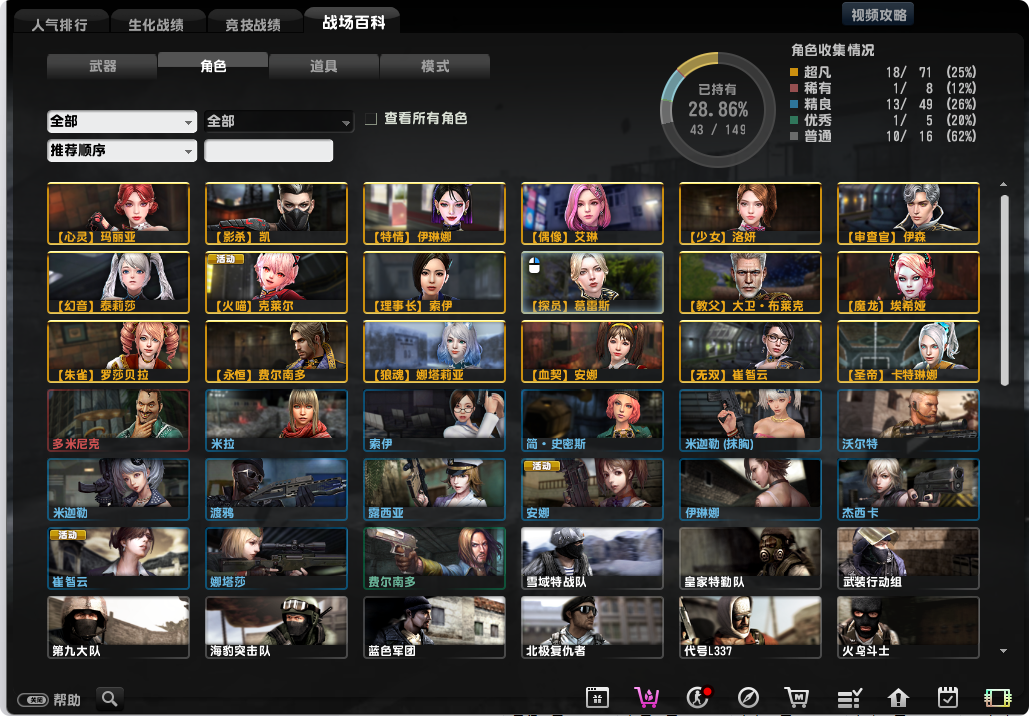Check the 查看所有角色 checkbox

click(371, 119)
